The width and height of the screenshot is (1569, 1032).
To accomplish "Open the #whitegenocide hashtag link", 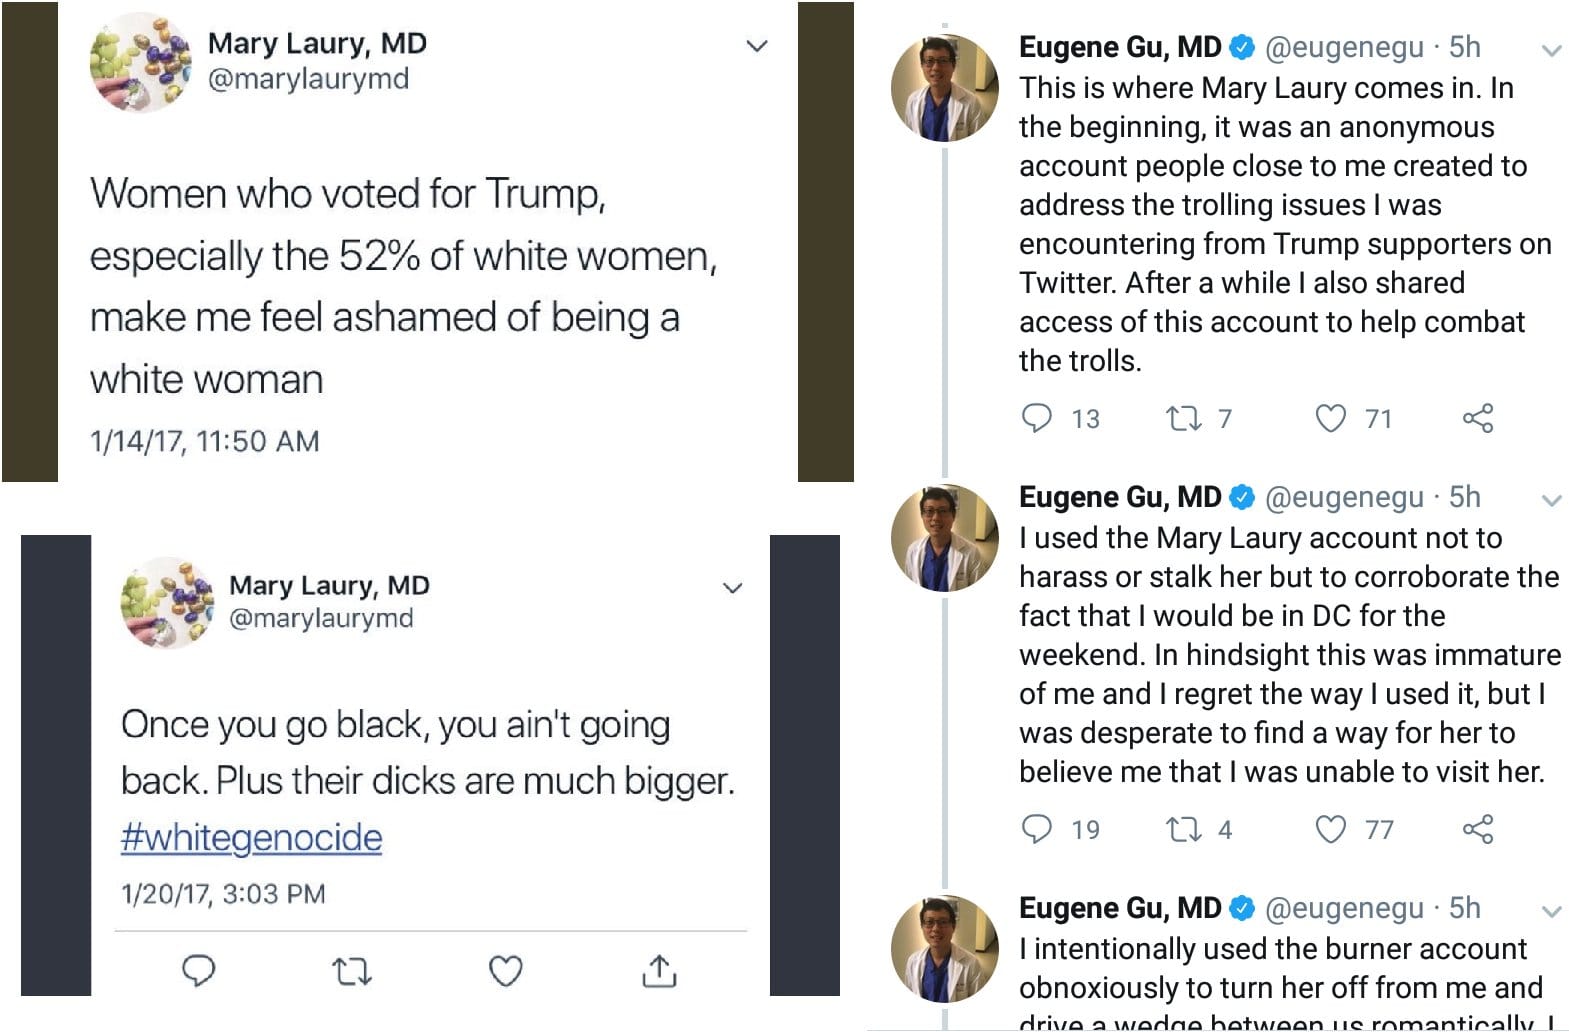I will pos(251,837).
